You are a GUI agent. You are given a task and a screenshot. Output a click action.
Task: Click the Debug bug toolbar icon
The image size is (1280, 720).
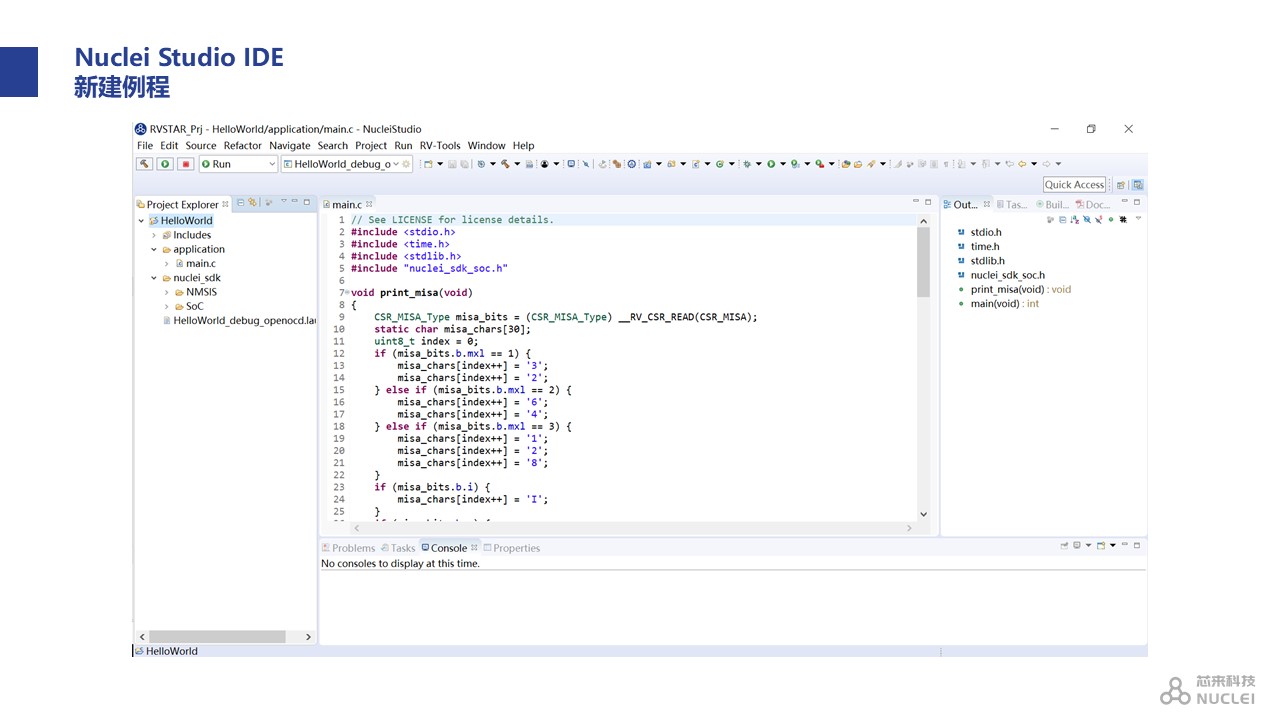[747, 164]
